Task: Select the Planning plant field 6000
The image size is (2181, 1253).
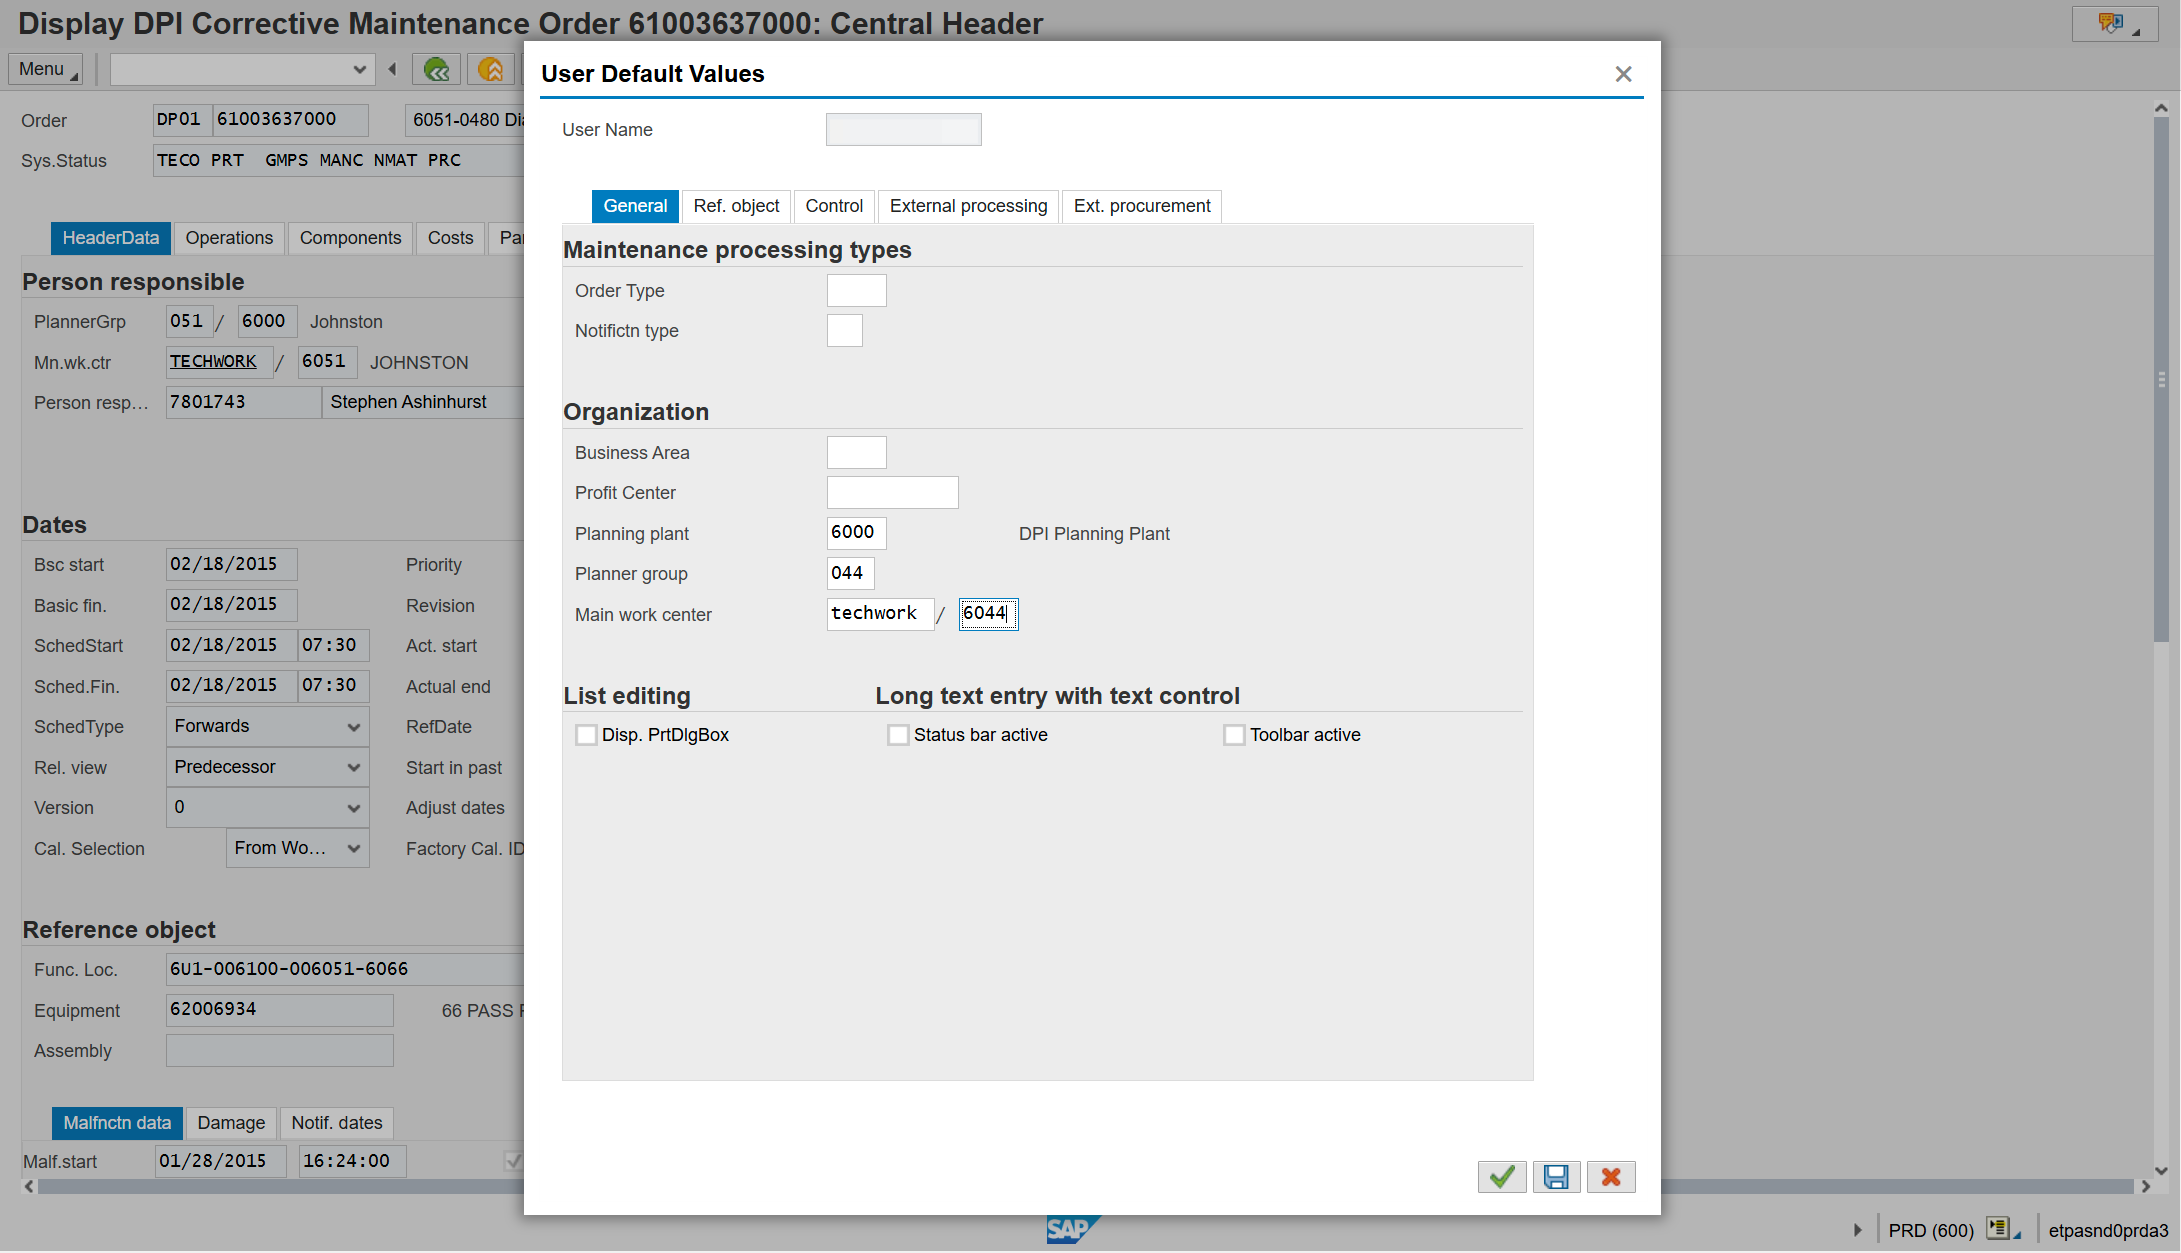Action: point(856,533)
